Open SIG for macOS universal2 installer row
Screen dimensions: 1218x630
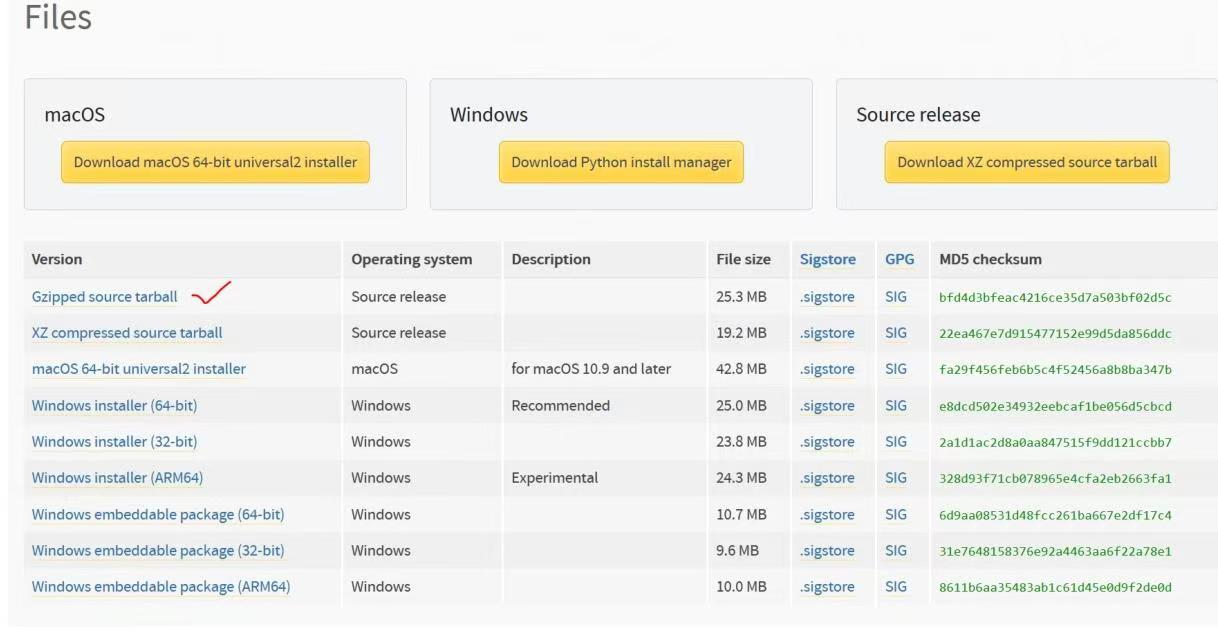click(x=896, y=369)
